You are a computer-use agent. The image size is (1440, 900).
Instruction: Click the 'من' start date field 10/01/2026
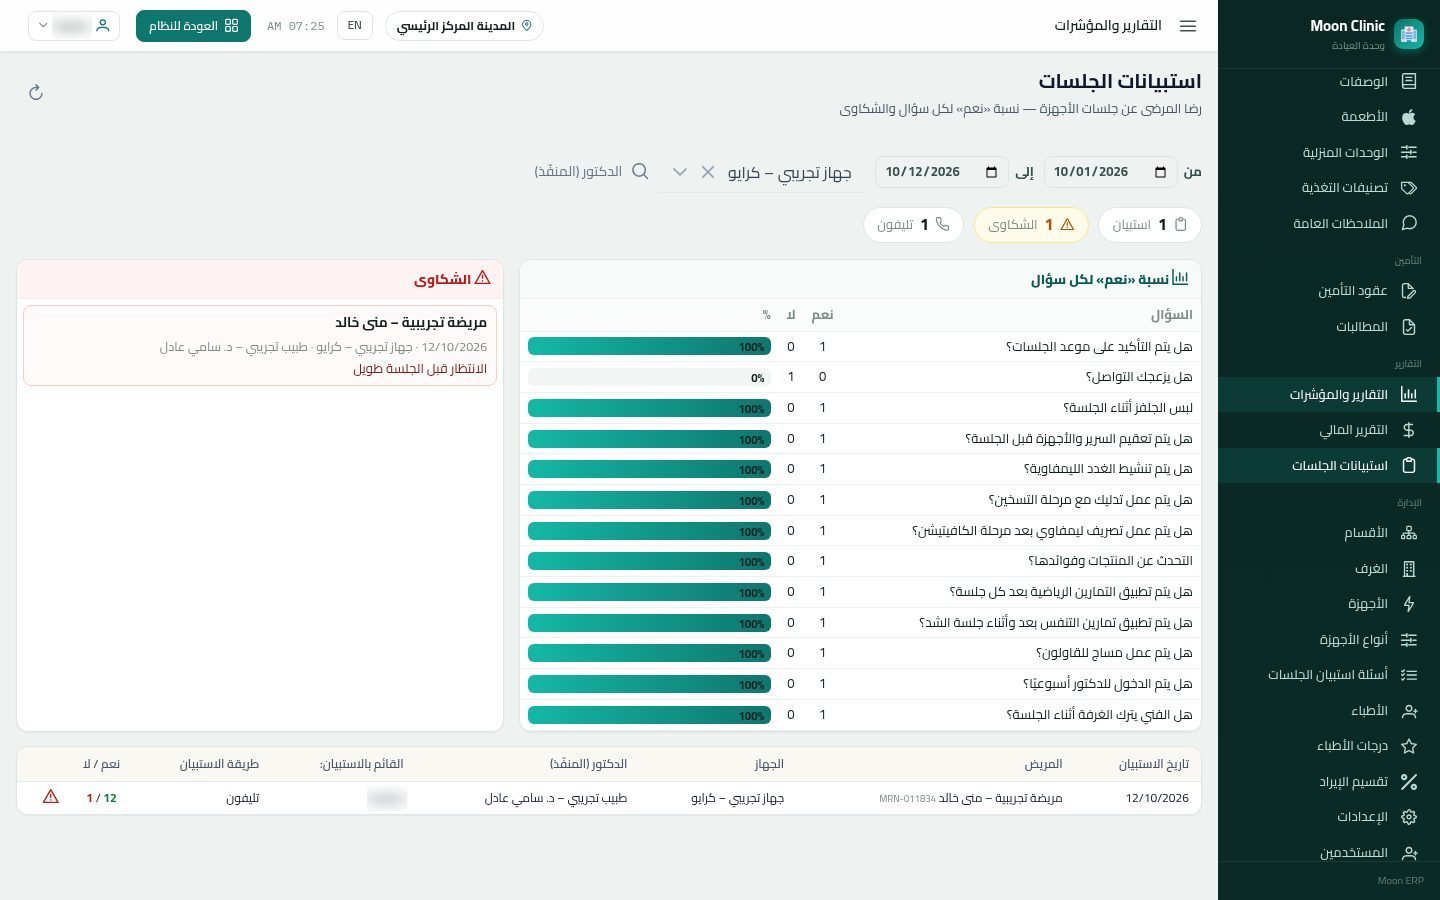1111,172
